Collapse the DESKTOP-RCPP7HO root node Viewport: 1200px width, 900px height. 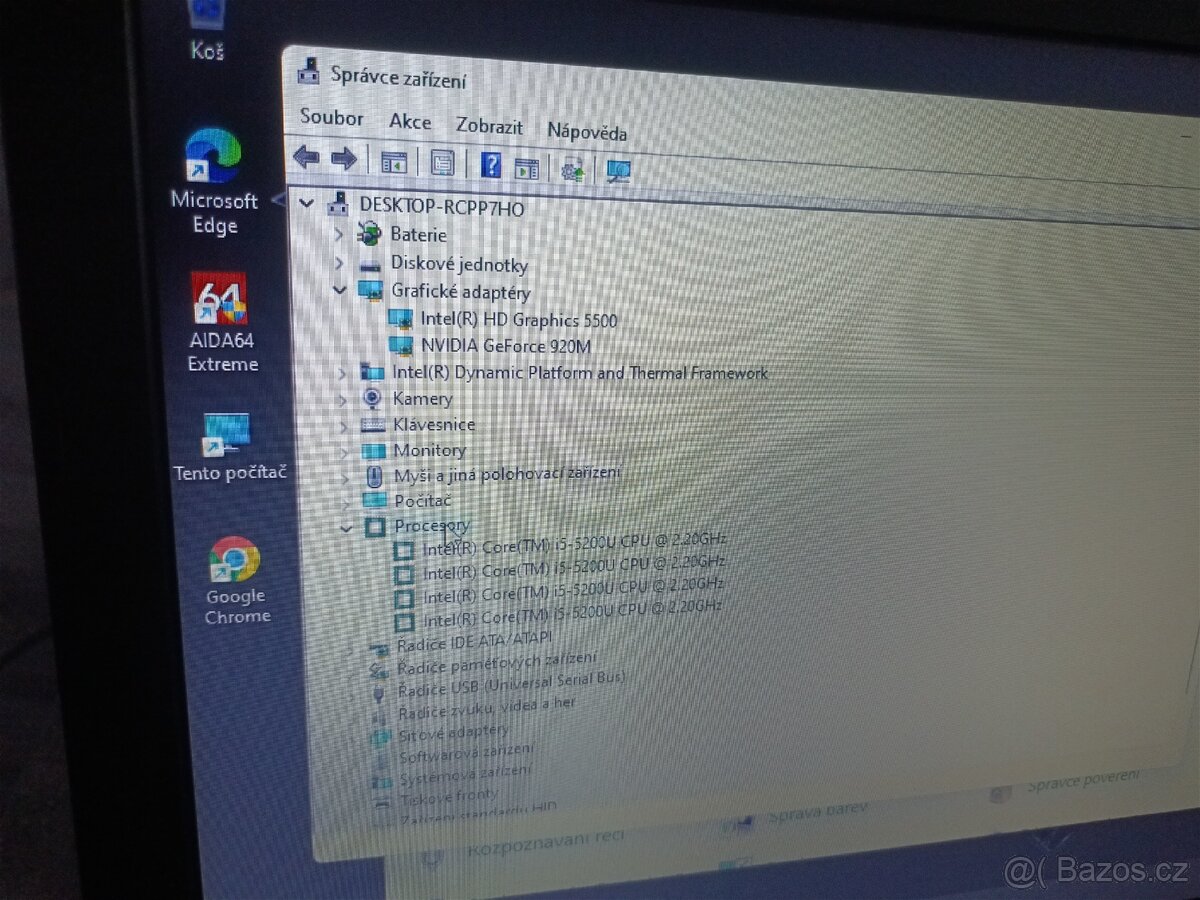(306, 203)
